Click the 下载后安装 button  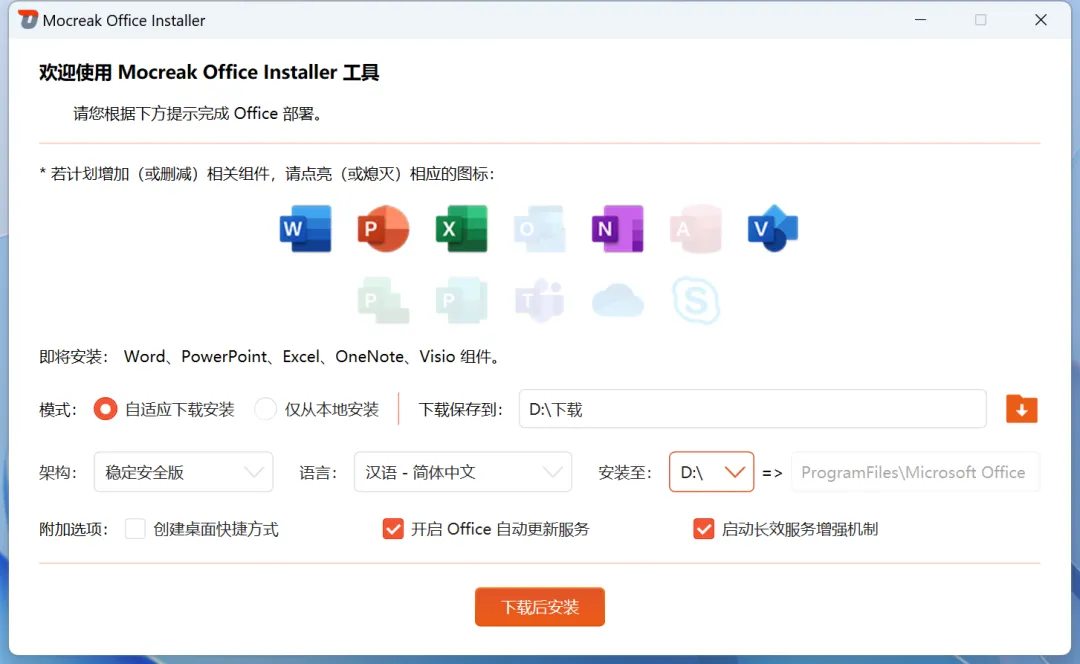click(x=540, y=607)
